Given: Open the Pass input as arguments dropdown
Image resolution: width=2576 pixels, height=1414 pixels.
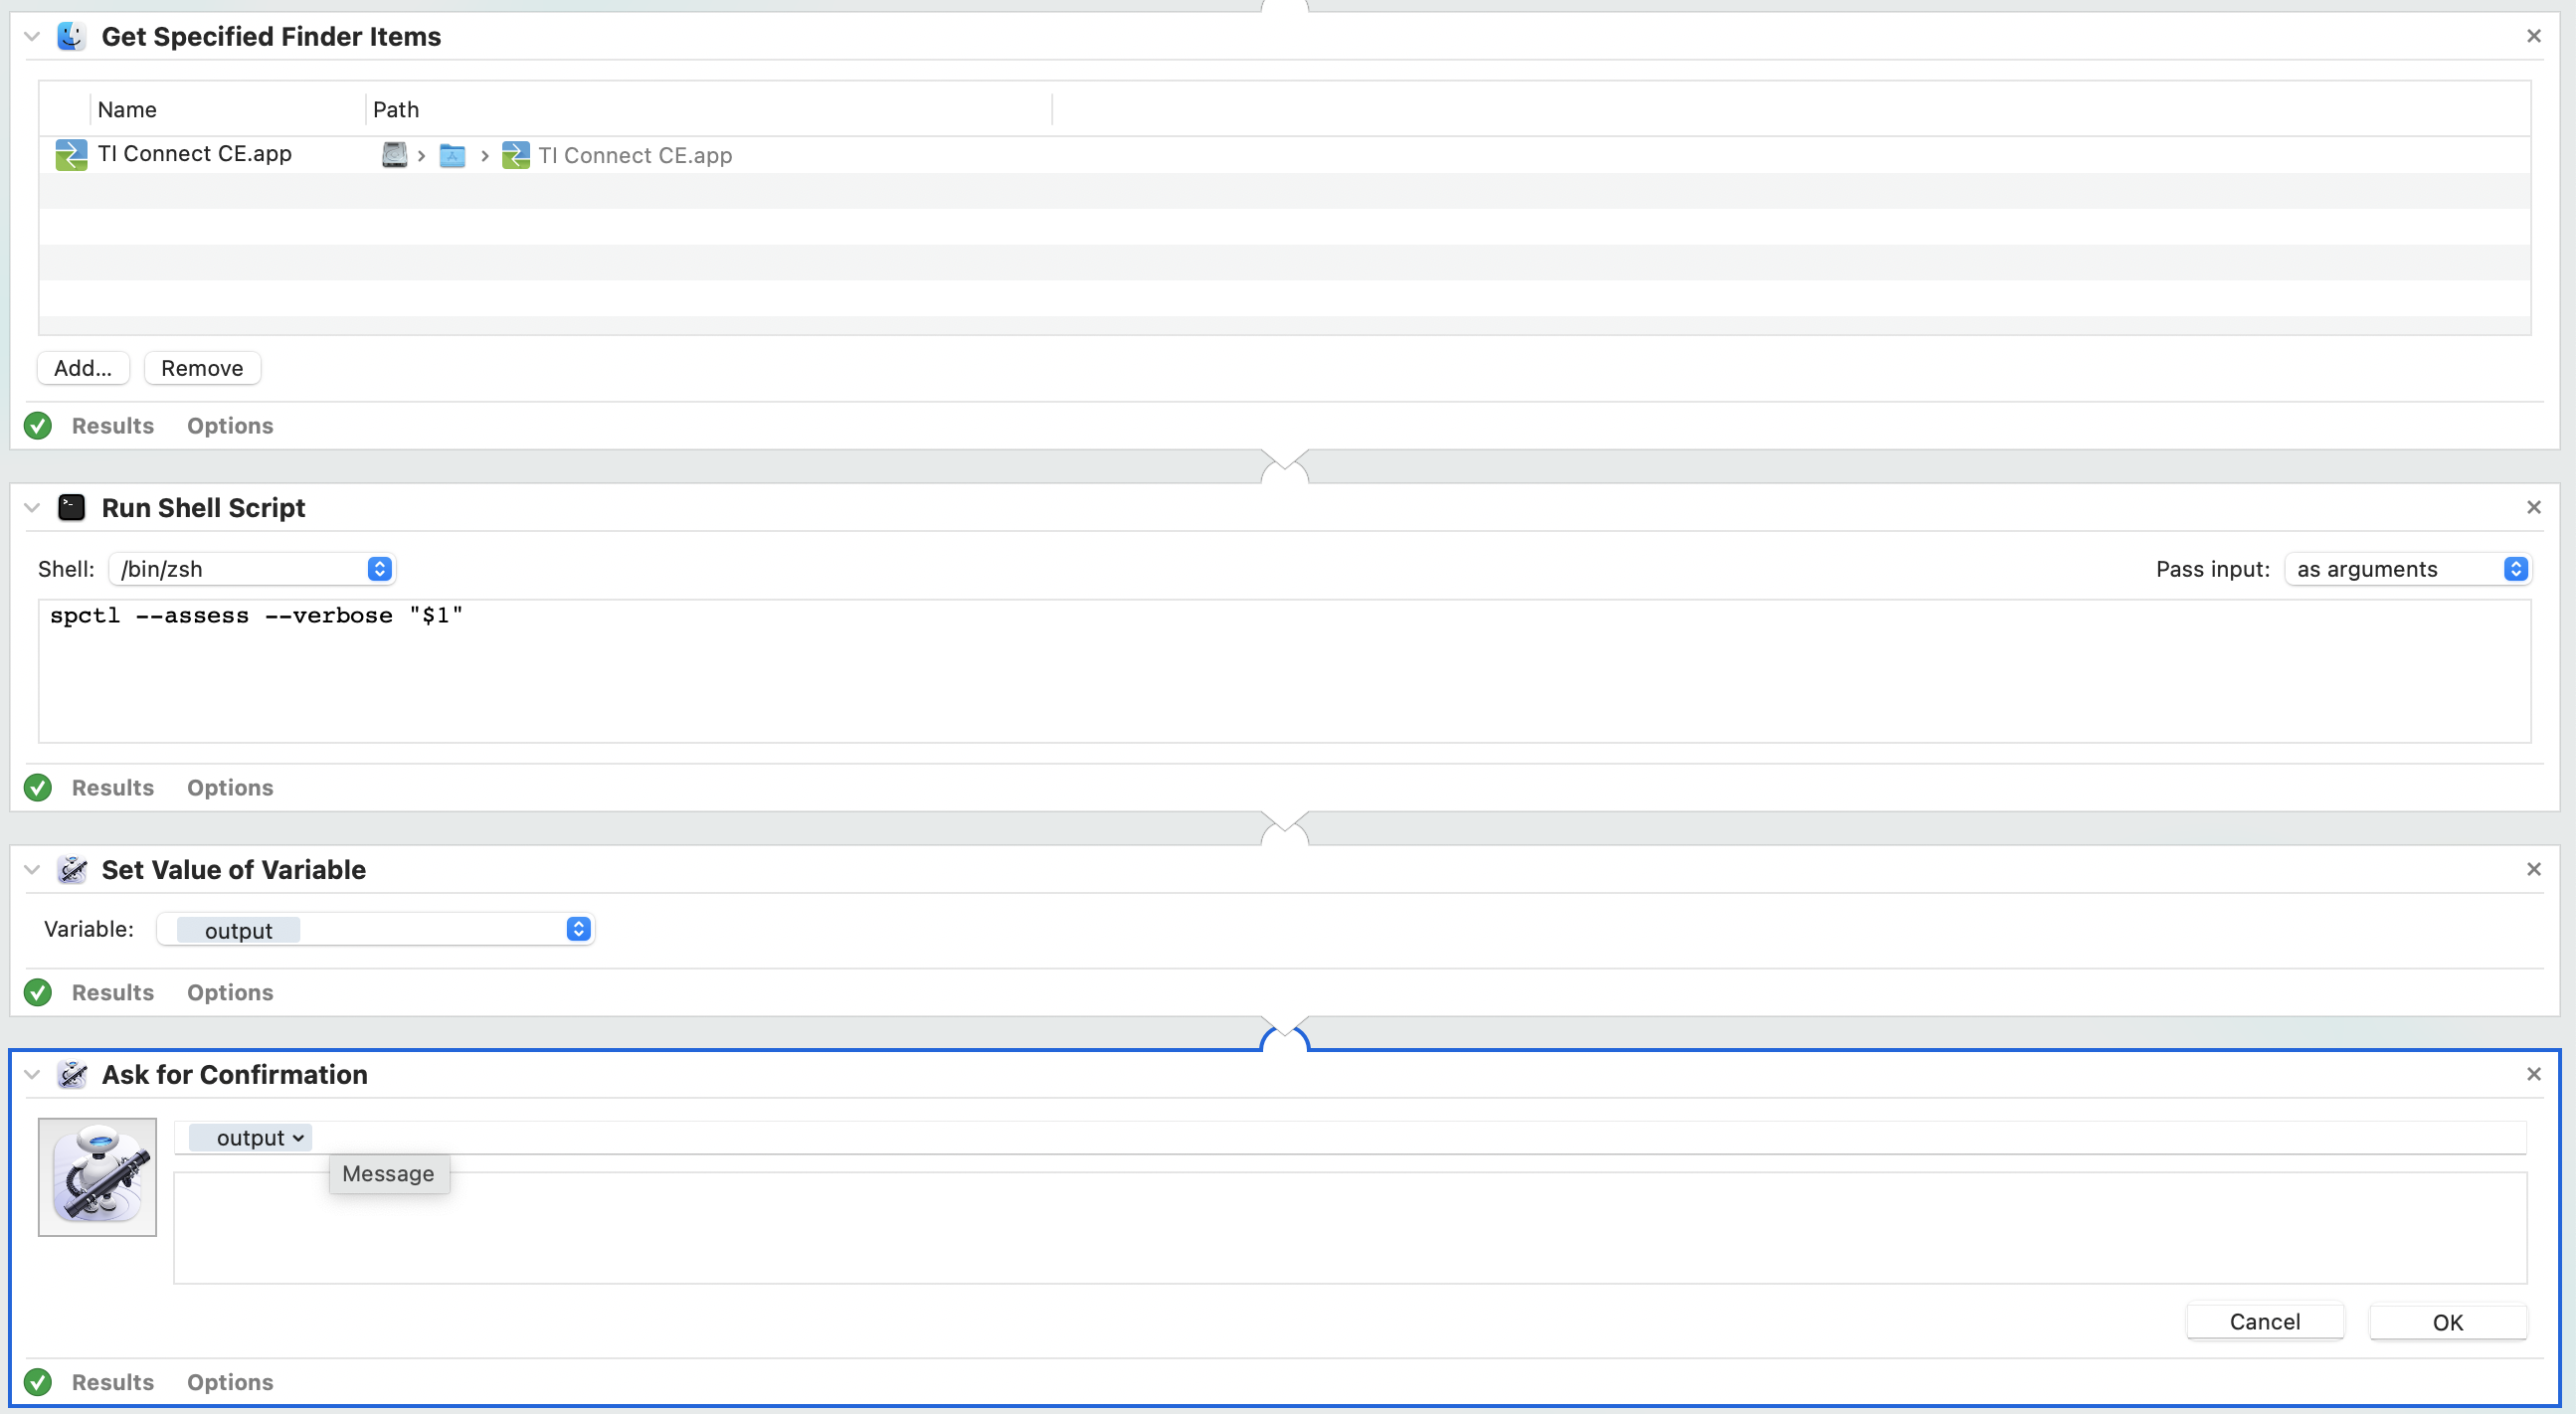Looking at the screenshot, I should pos(2407,568).
